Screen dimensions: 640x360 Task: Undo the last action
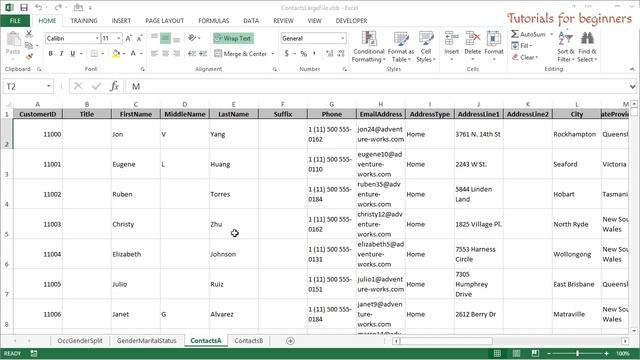[39, 7]
